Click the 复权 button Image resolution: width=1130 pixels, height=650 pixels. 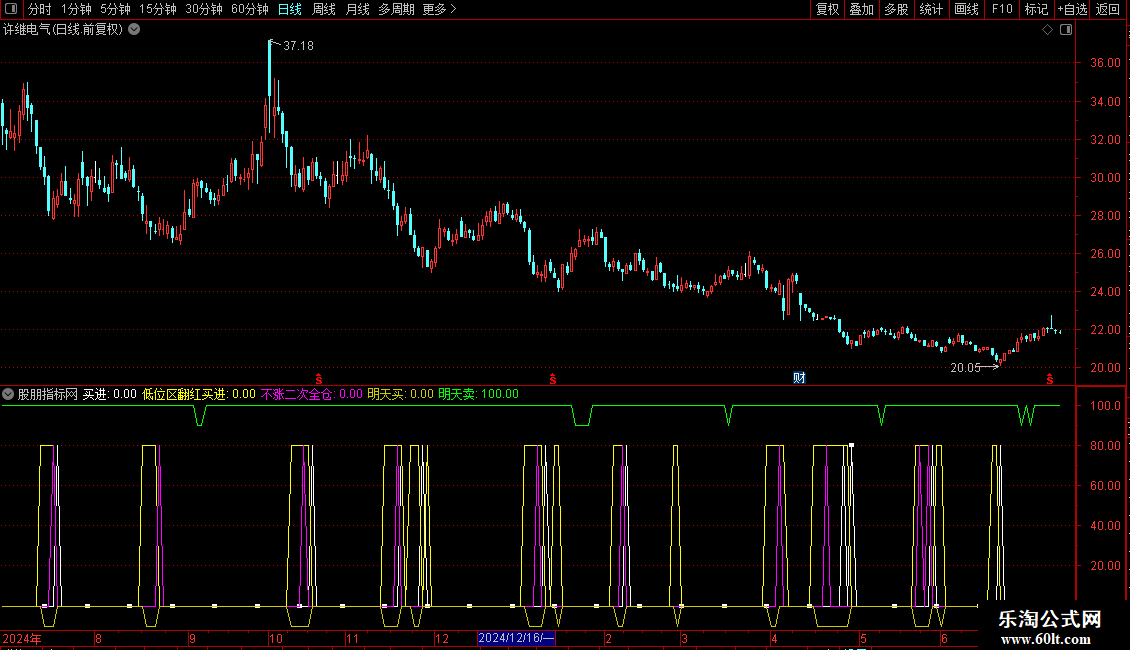pos(827,9)
